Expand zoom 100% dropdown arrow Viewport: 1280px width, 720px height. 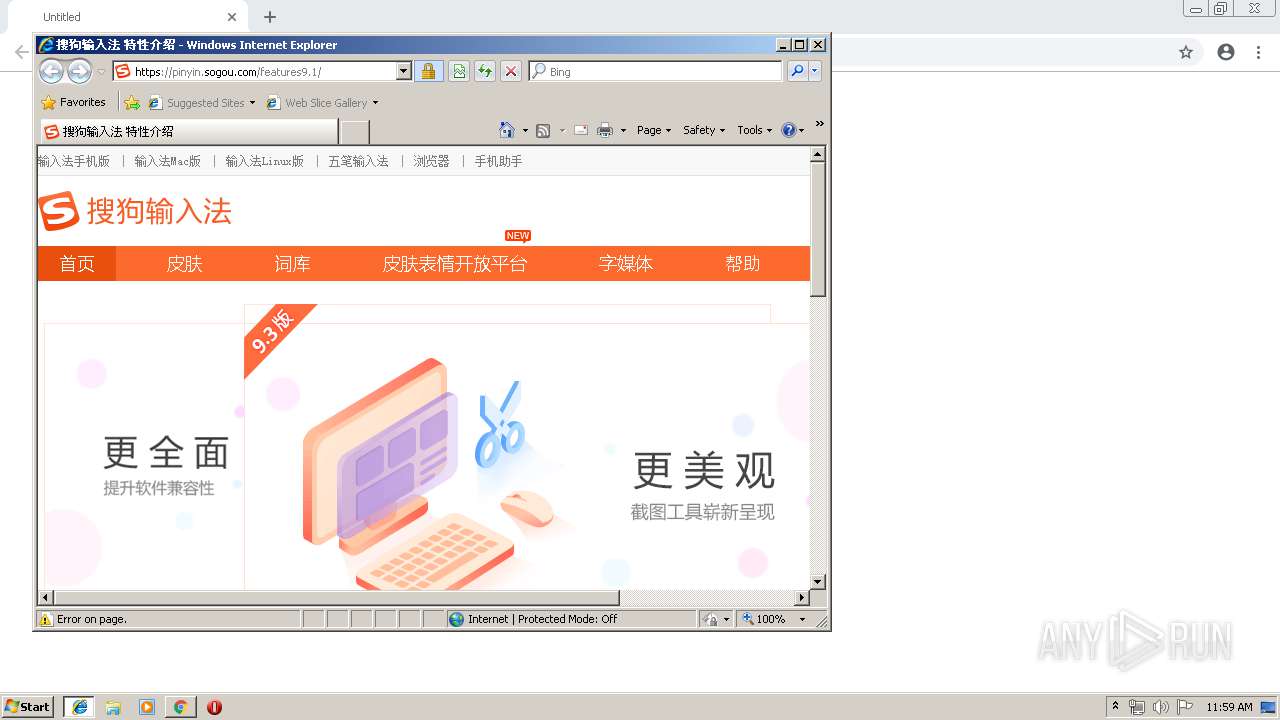tap(802, 619)
